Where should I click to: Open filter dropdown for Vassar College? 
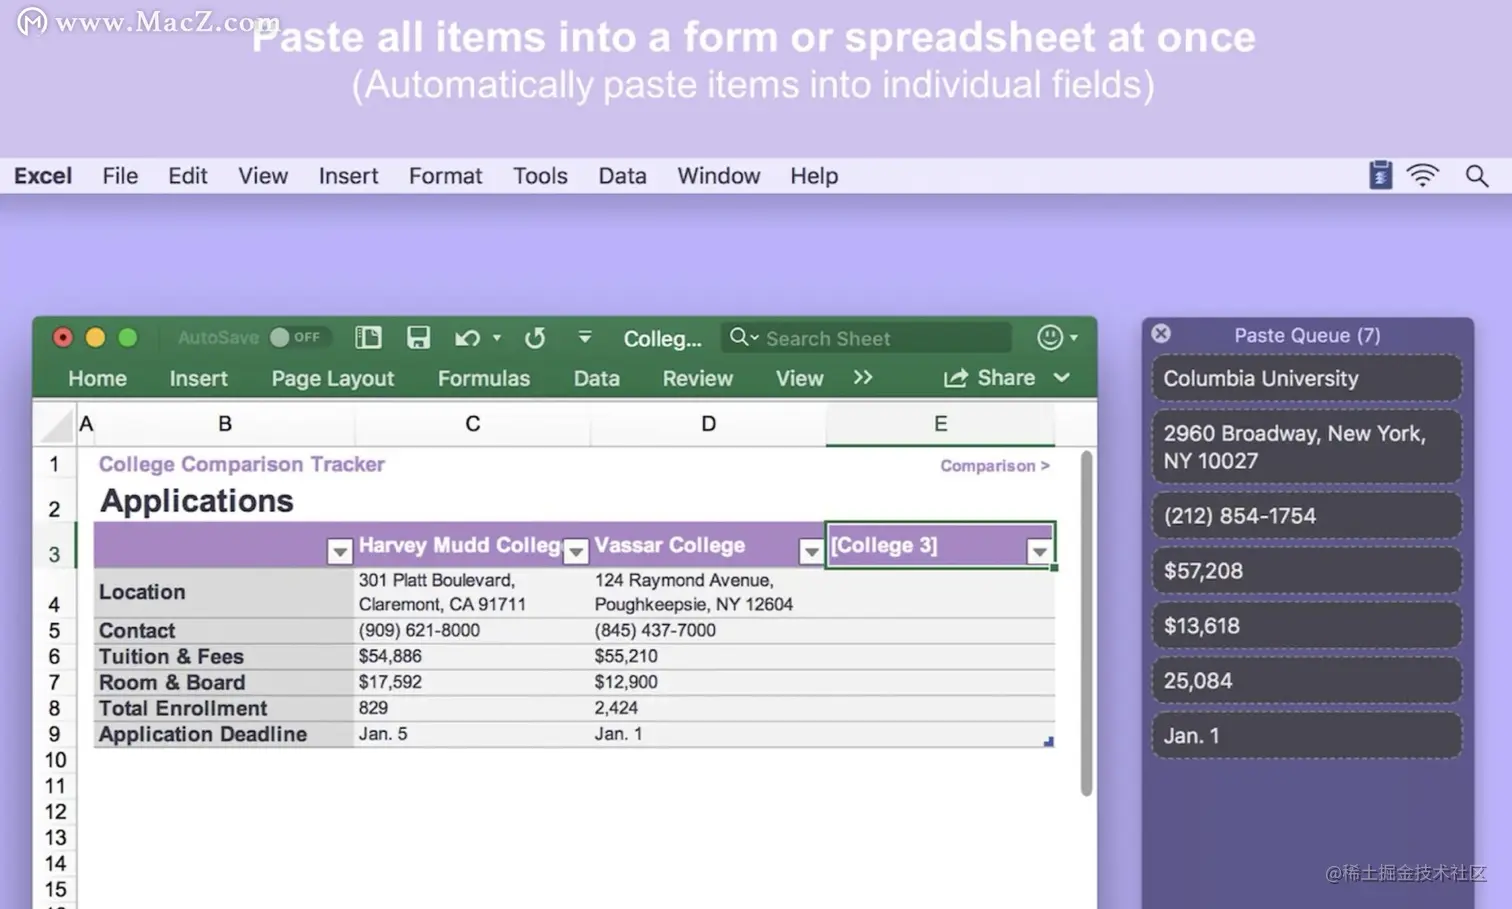(811, 551)
